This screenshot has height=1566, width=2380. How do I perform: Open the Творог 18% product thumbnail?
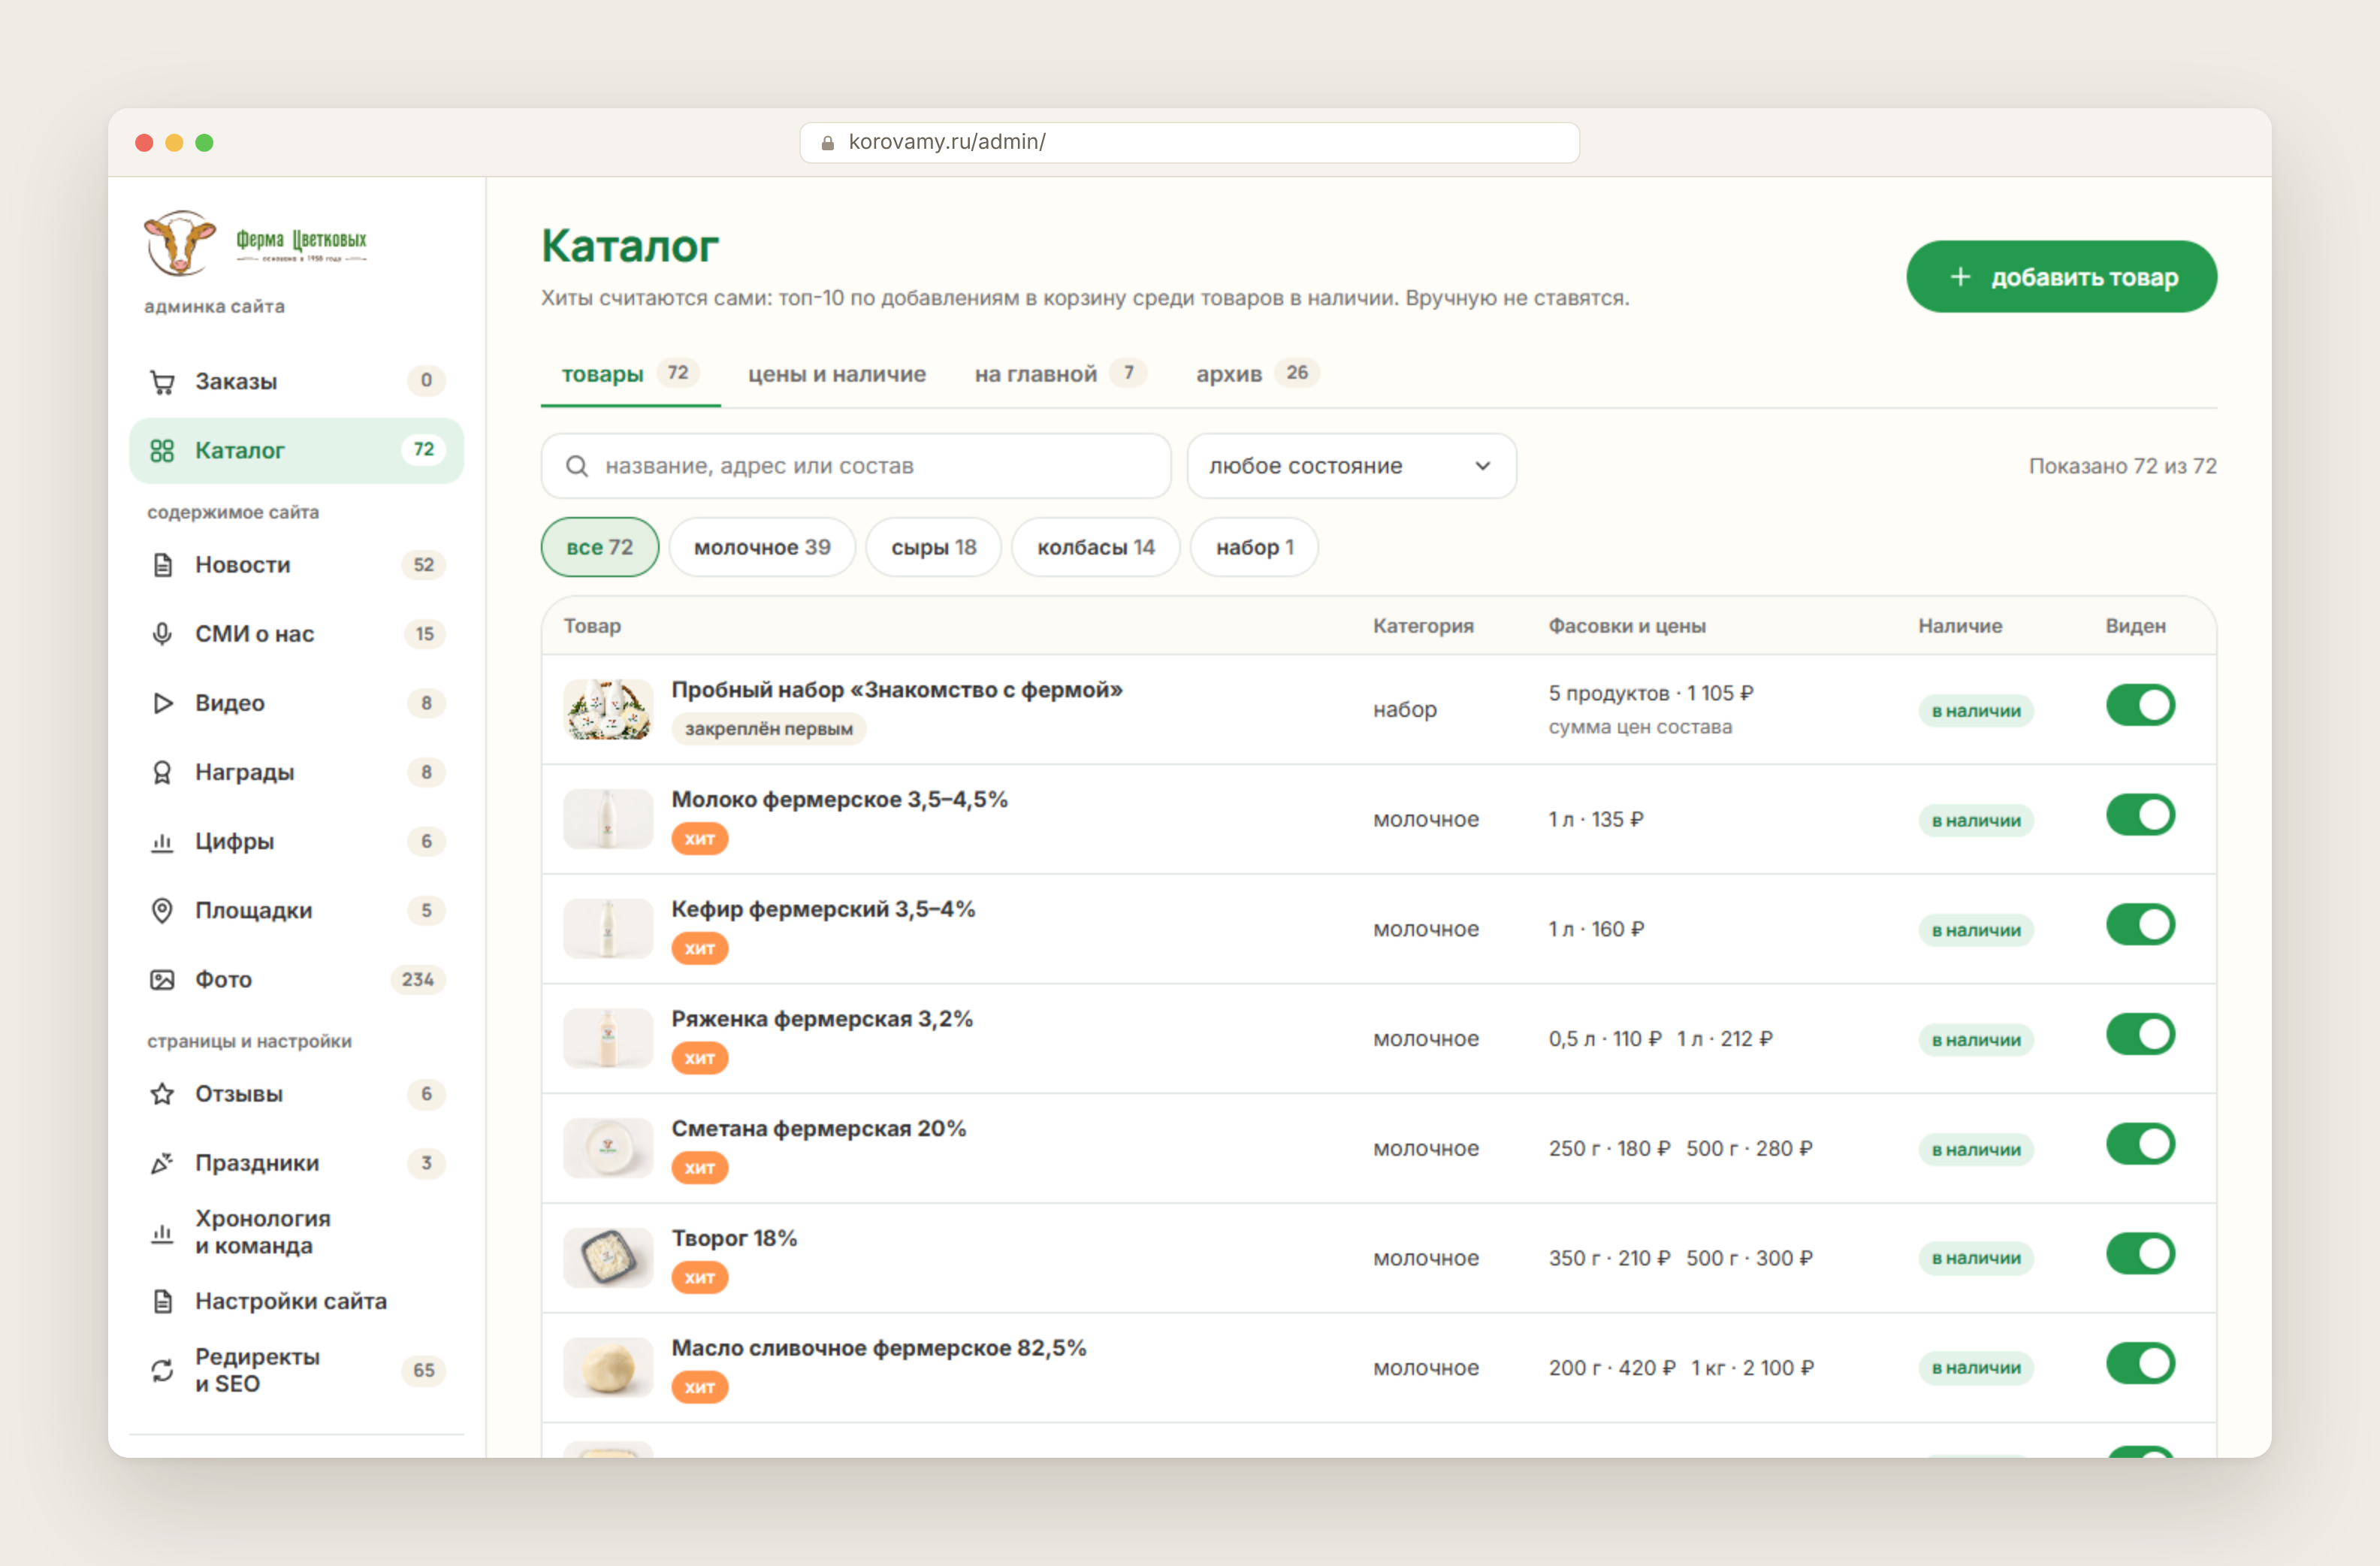608,1258
